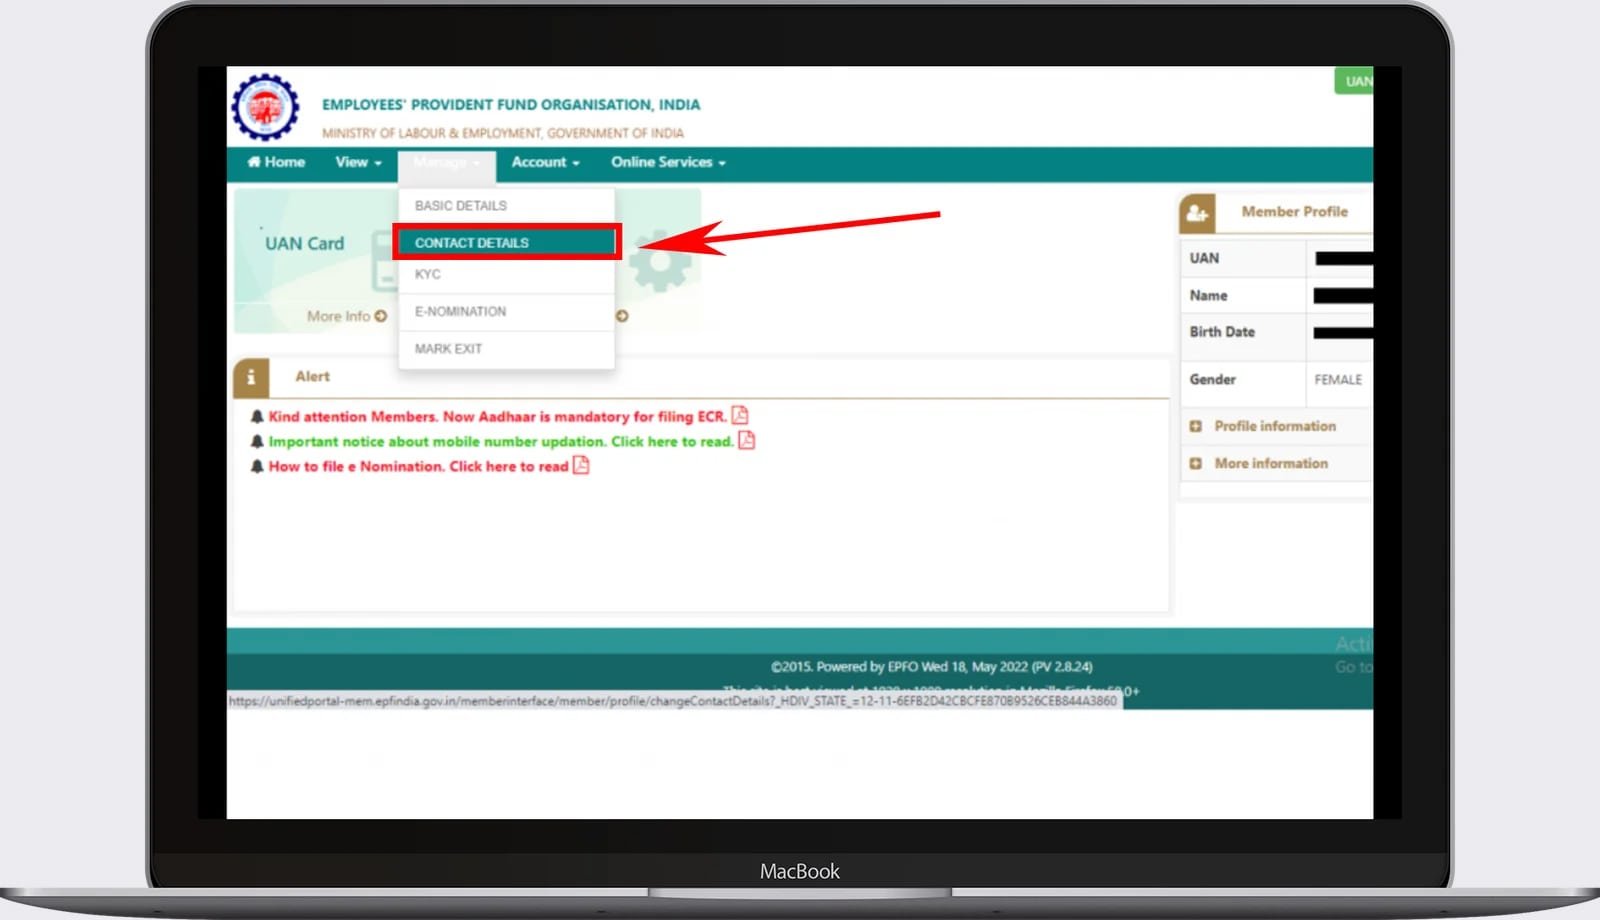The image size is (1600, 920).
Task: Click the footer Powered by EPFO text
Action: pyautogui.click(x=931, y=667)
